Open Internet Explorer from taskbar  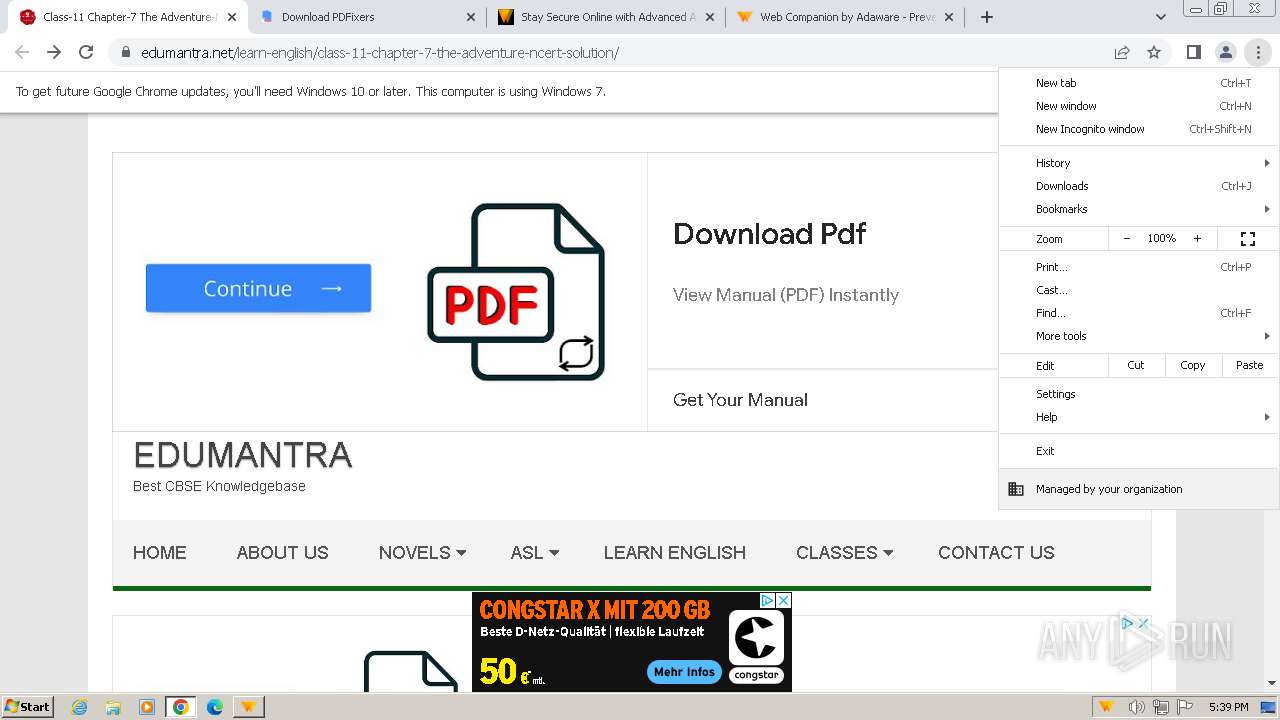[x=80, y=707]
